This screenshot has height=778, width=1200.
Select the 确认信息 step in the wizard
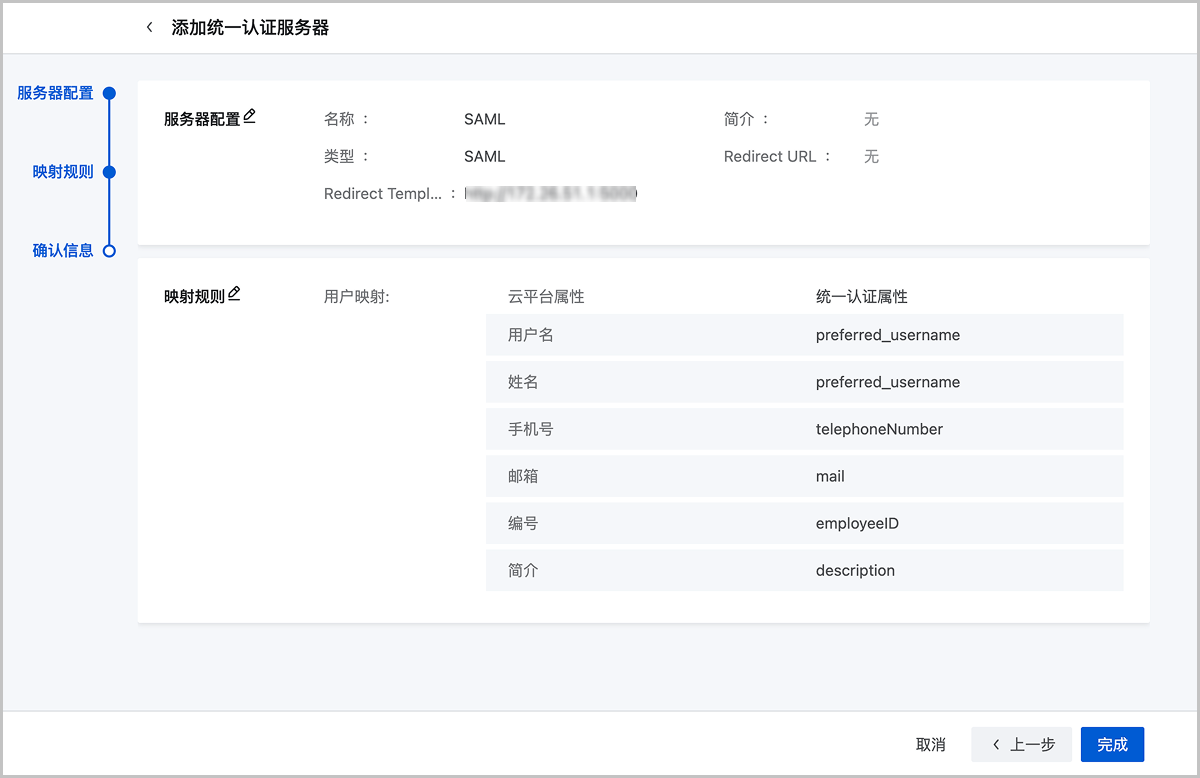63,251
